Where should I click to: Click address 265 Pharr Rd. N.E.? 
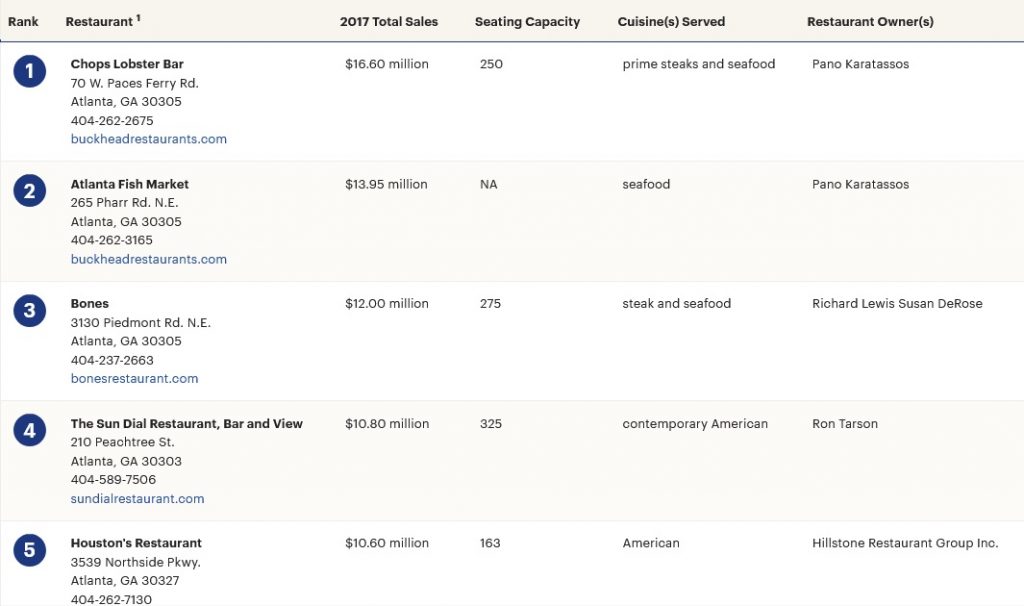(124, 203)
